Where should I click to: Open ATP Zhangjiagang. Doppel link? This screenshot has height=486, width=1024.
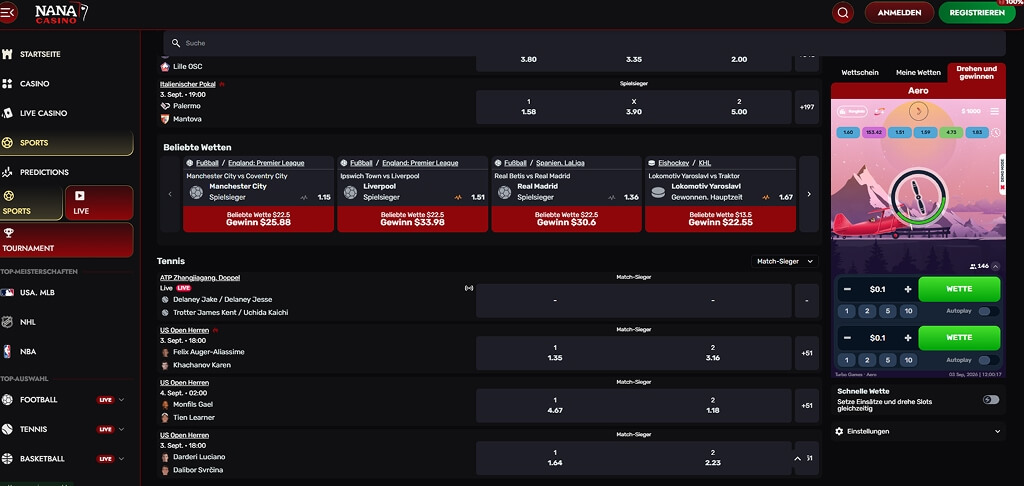click(200, 278)
